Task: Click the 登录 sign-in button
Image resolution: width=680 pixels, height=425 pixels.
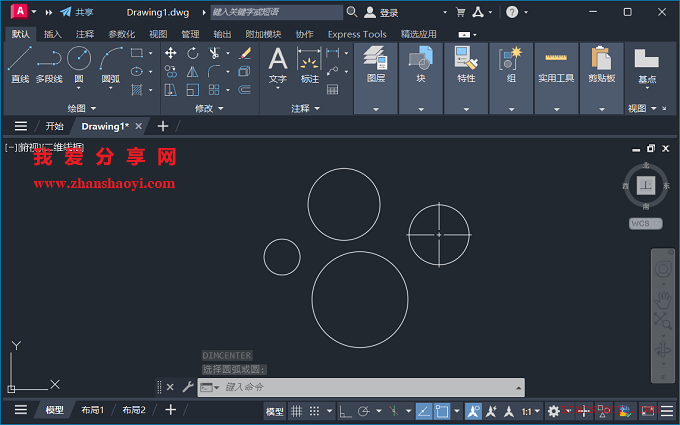Action: click(381, 13)
